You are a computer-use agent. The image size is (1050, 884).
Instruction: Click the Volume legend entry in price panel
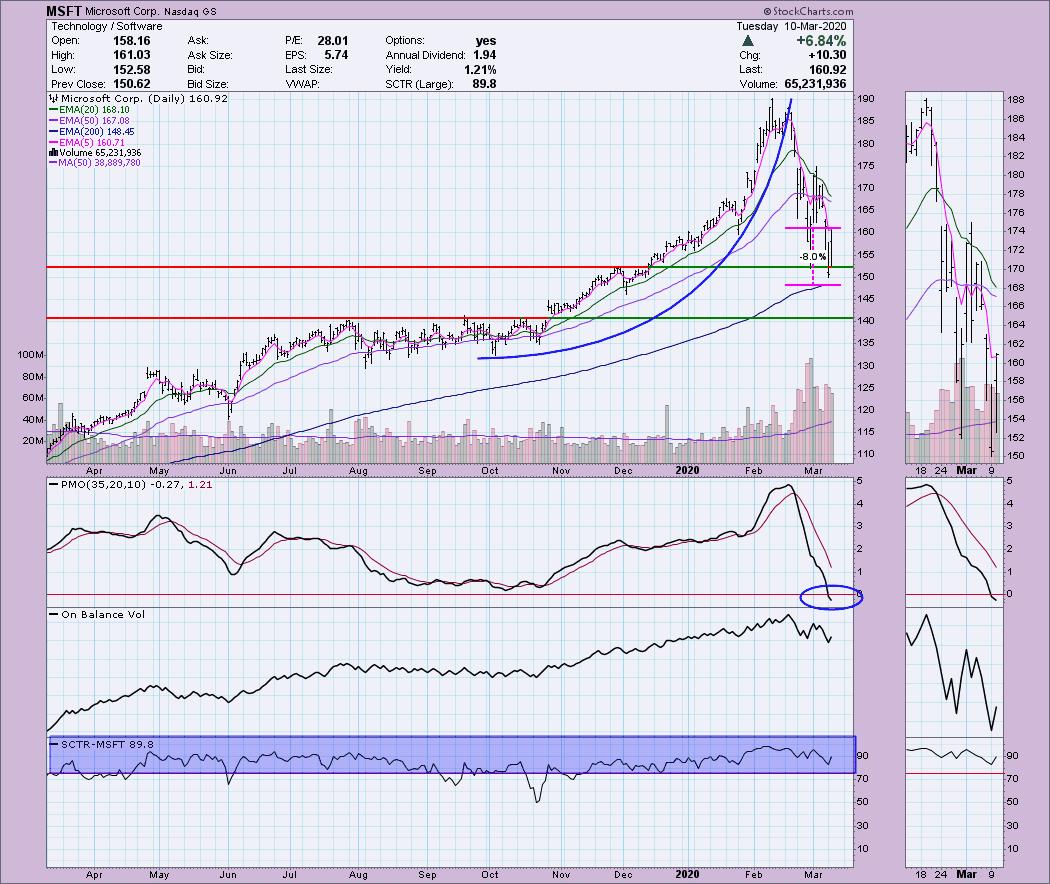coord(94,153)
